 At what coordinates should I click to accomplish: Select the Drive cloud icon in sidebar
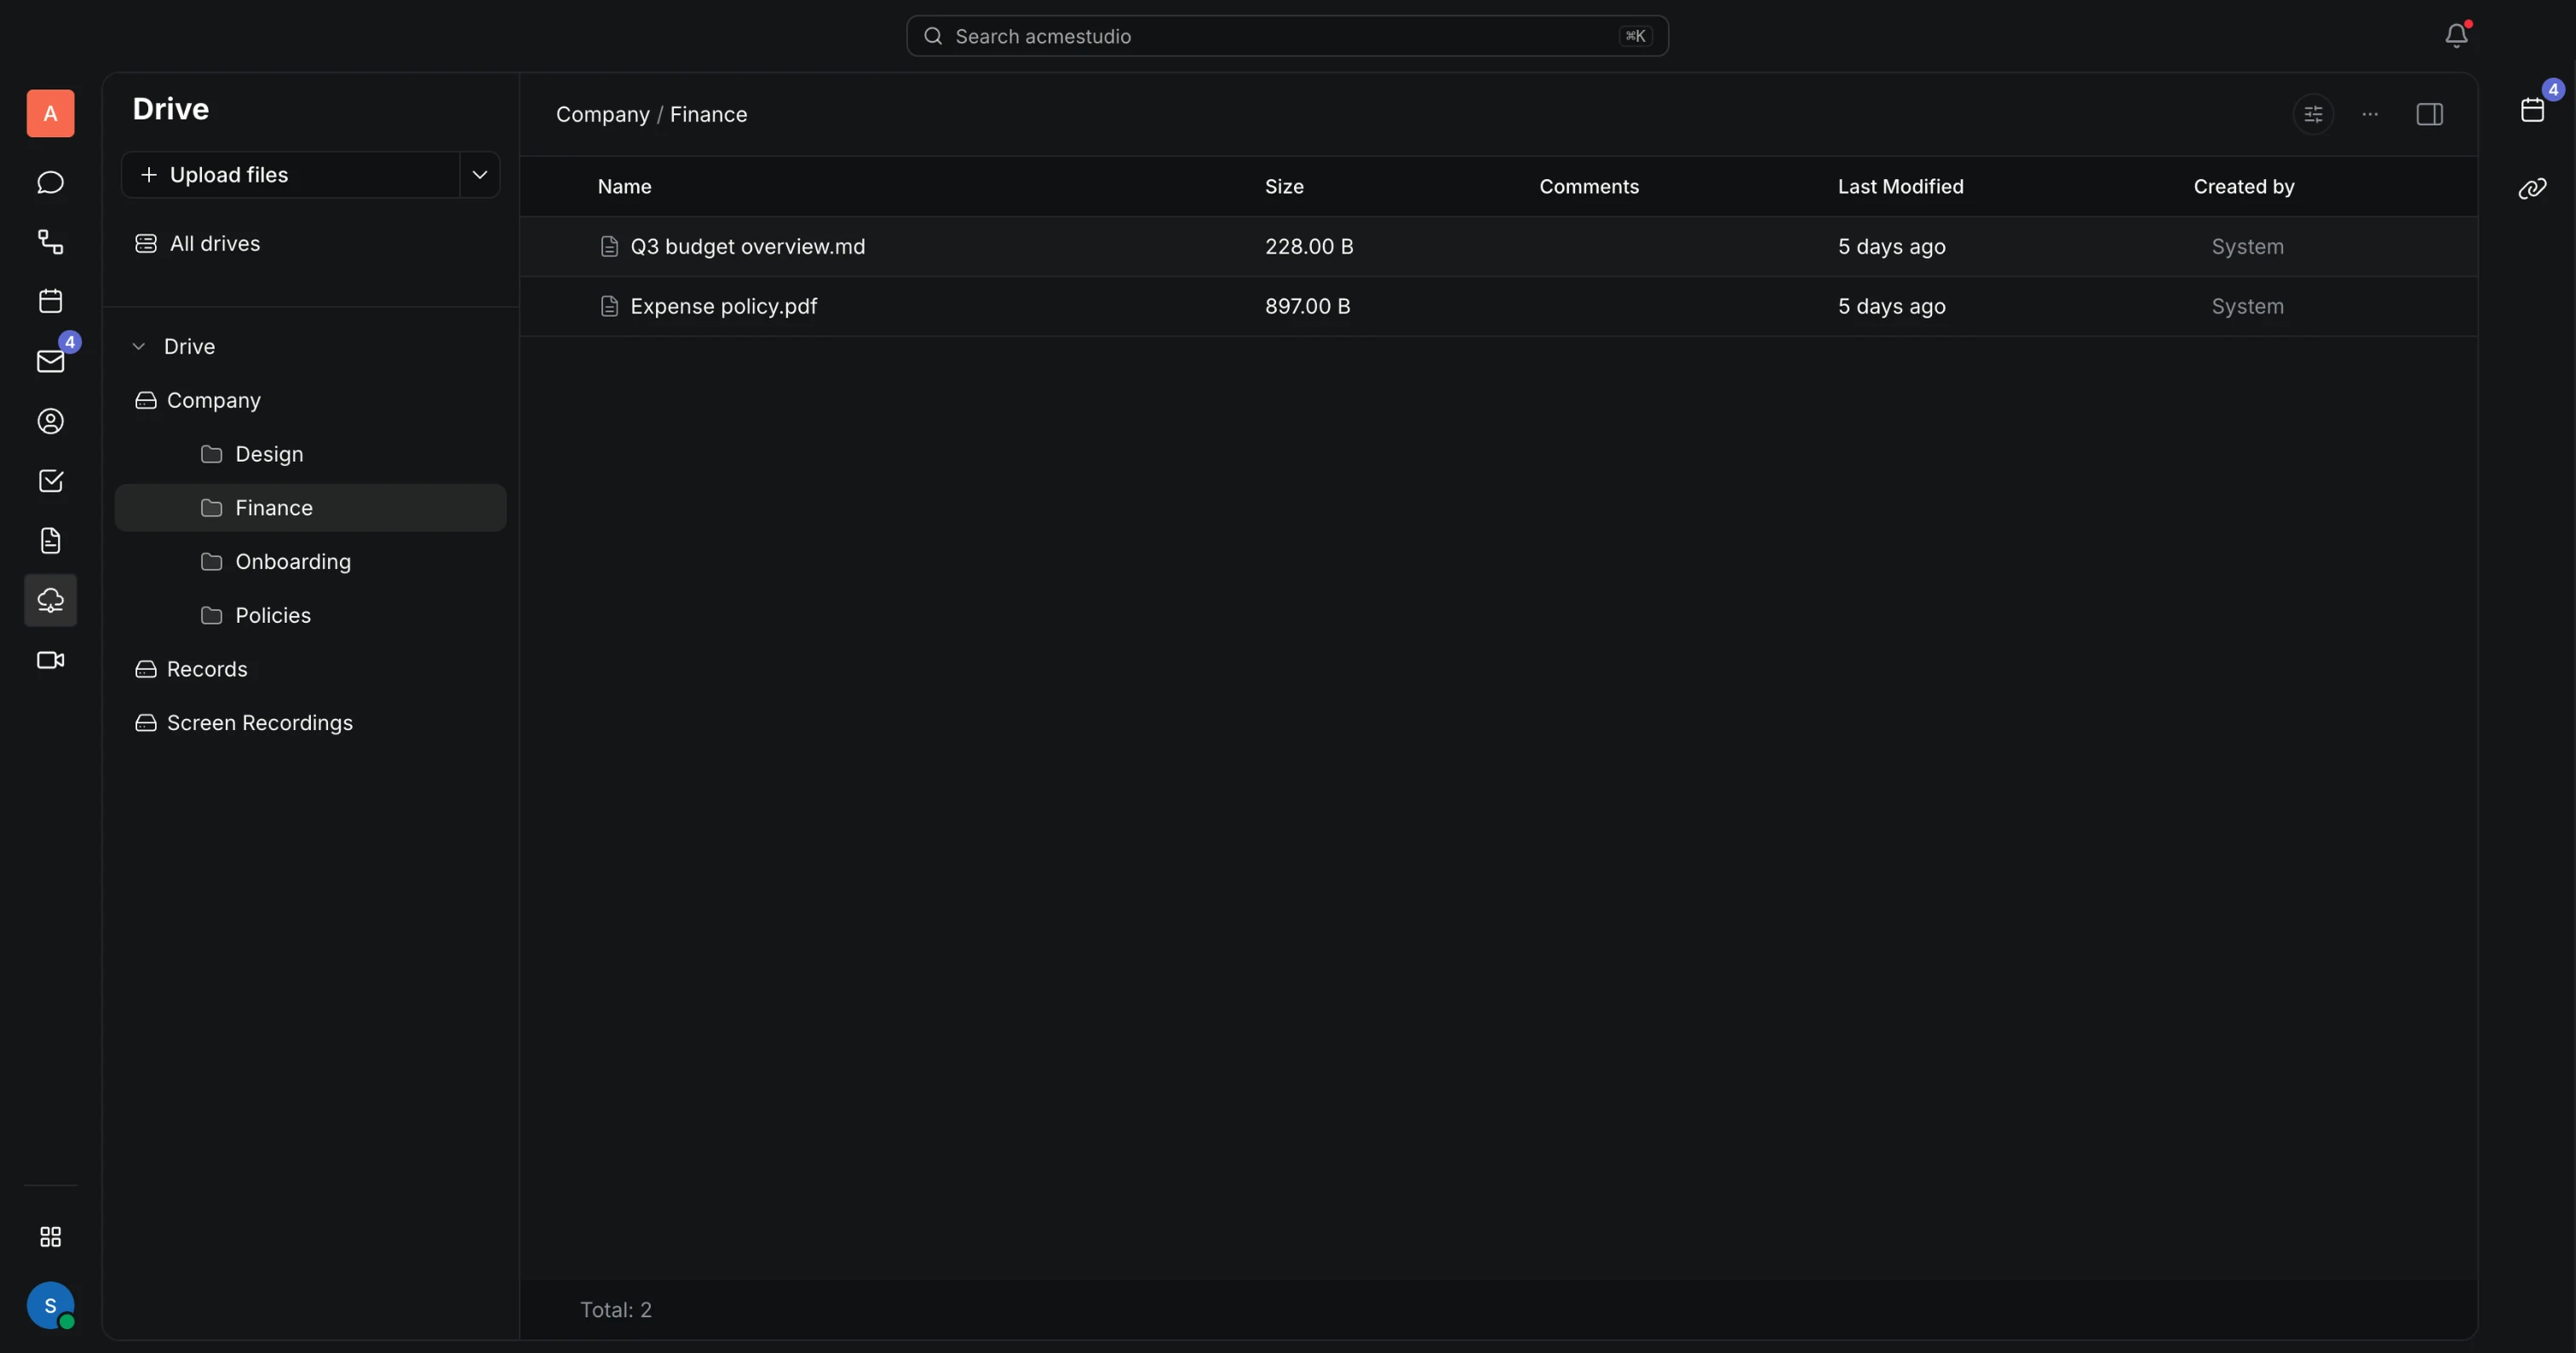[x=50, y=600]
